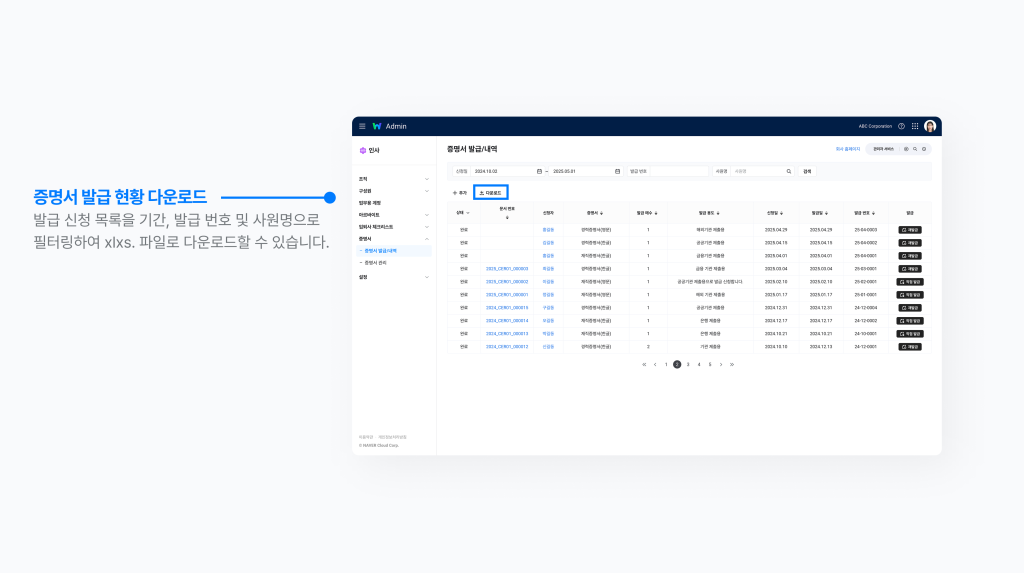
Task: Click magnifier icon in 사원명 search field
Action: pos(788,171)
